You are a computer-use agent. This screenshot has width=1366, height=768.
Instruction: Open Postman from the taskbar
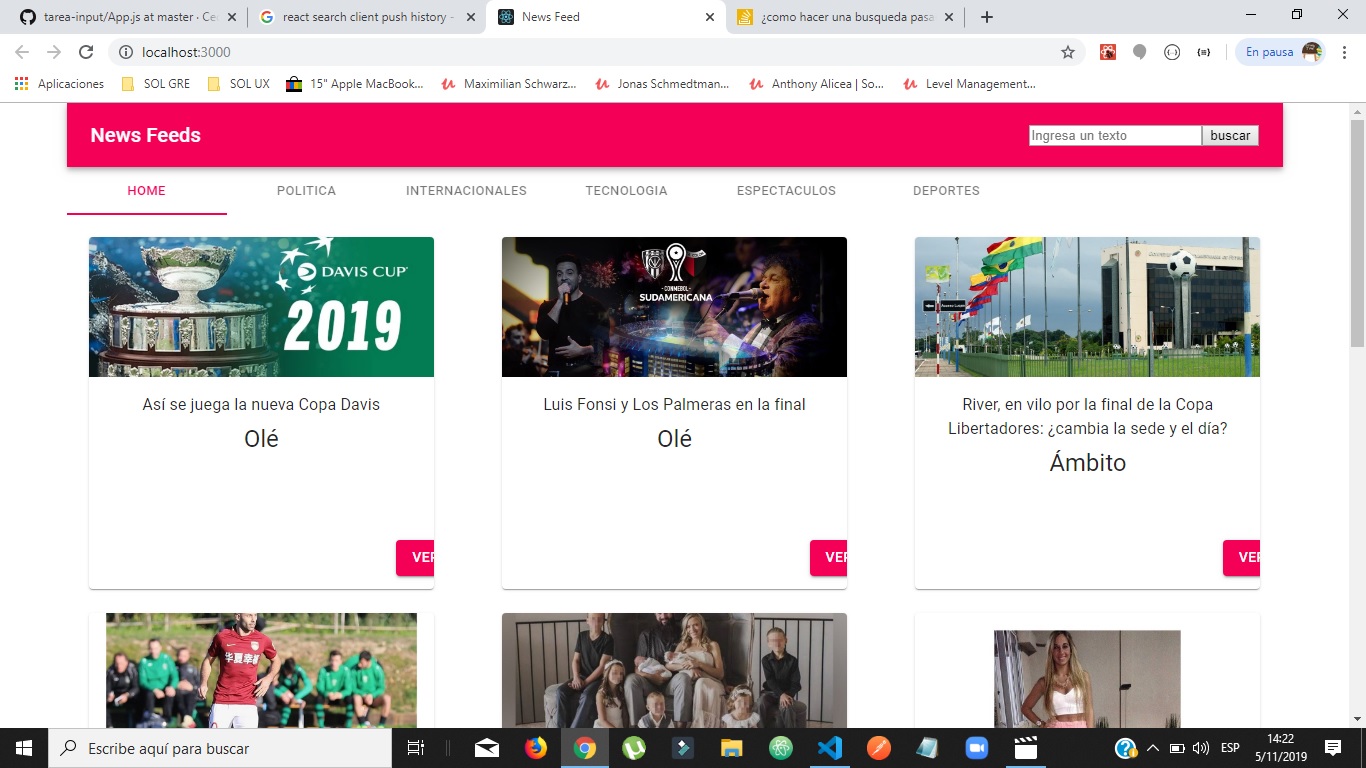[879, 748]
